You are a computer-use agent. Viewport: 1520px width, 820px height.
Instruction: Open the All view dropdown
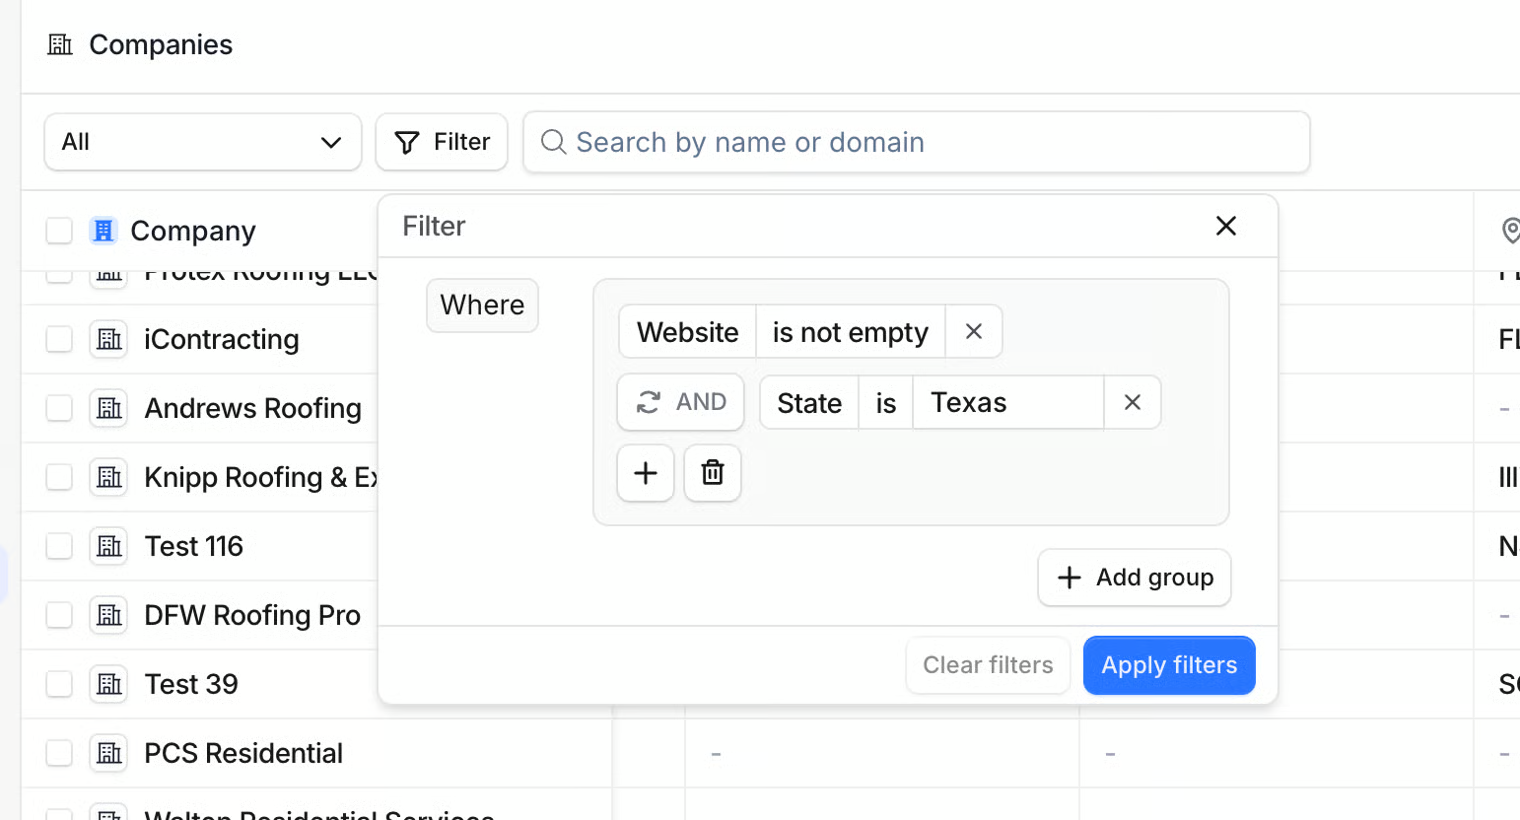202,142
